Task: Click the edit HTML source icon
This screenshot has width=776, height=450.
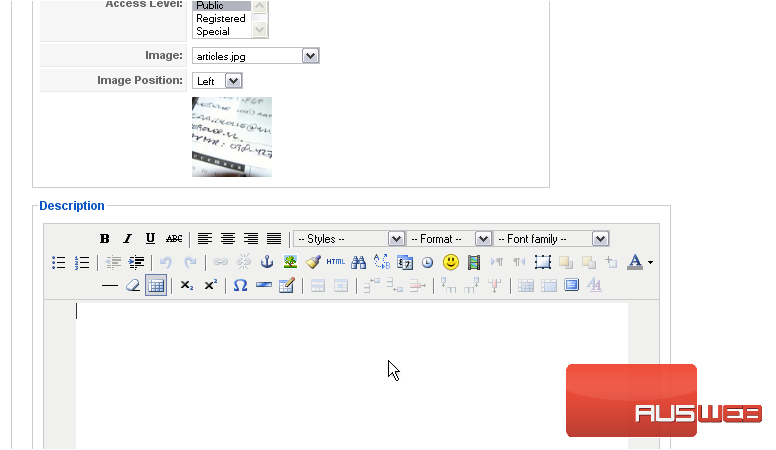Action: pos(335,262)
